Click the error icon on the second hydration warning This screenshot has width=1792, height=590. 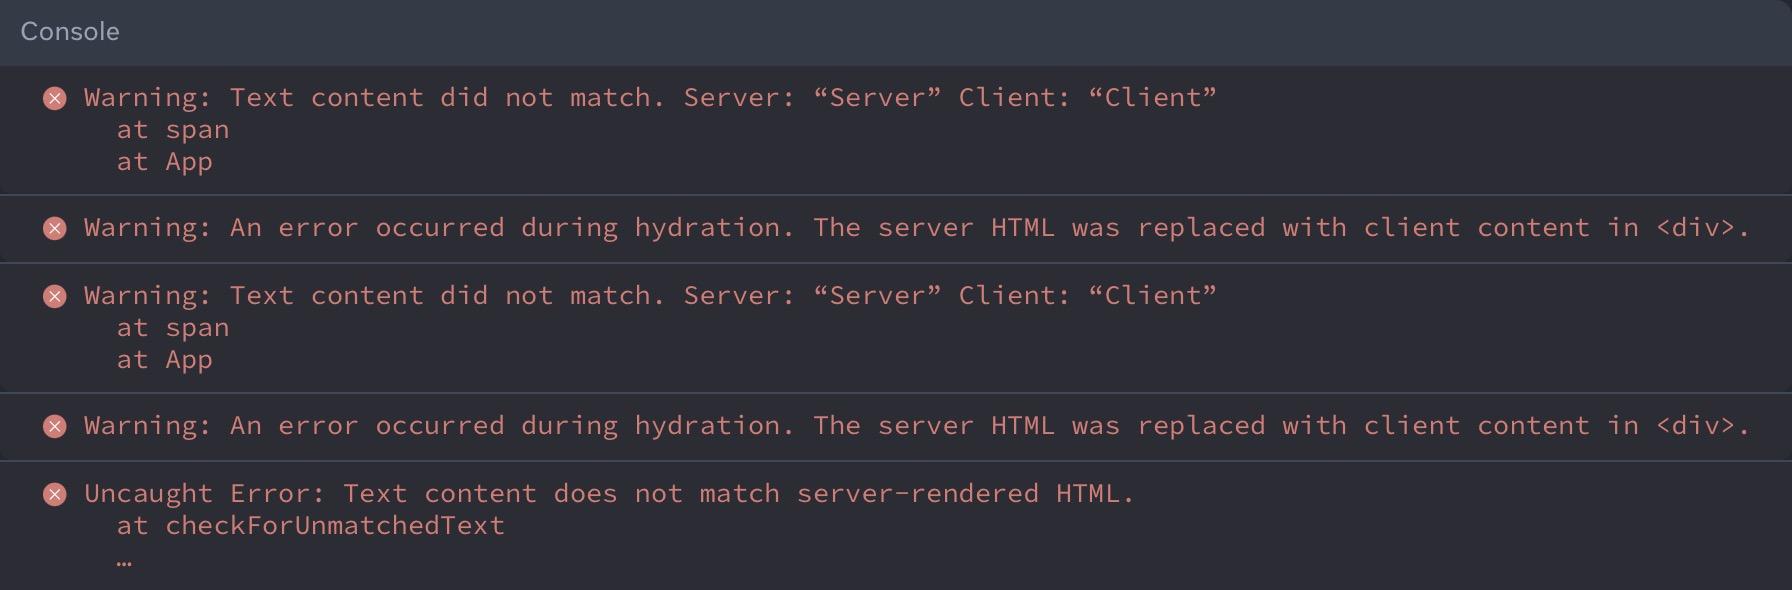(x=55, y=426)
